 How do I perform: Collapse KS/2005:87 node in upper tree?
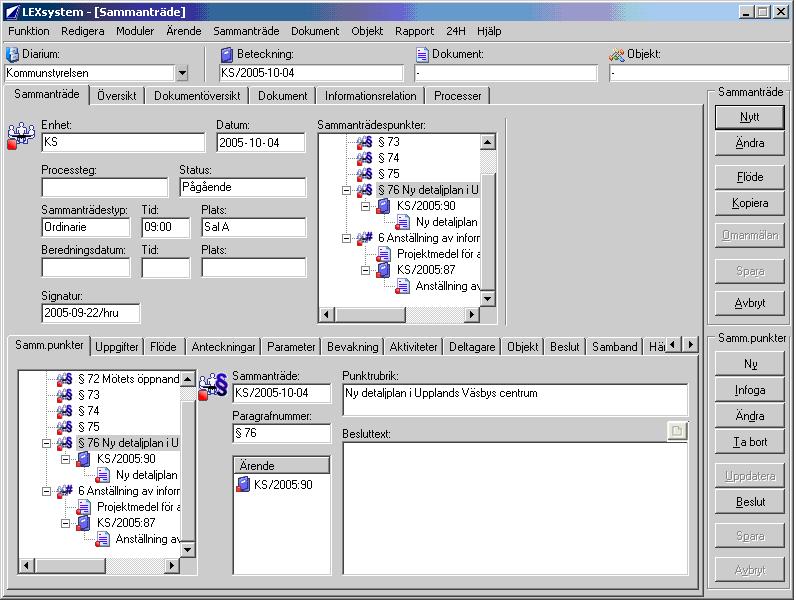366,270
